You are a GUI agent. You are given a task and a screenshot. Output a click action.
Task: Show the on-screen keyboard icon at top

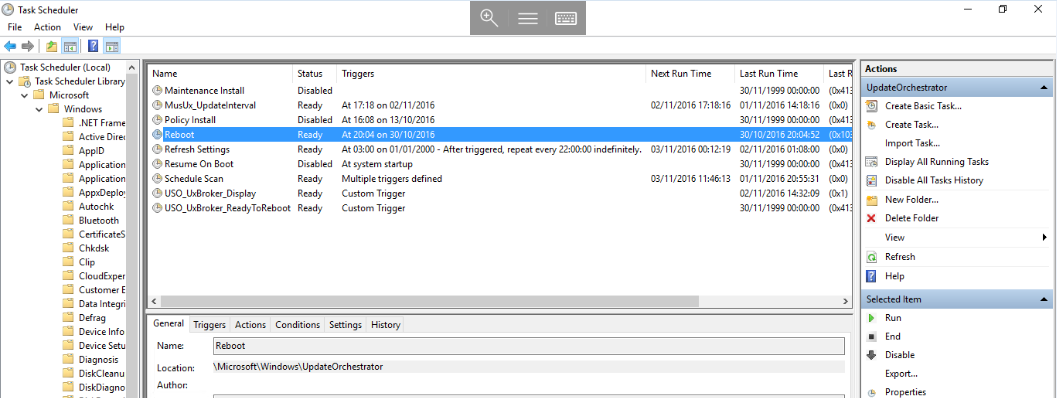566,18
